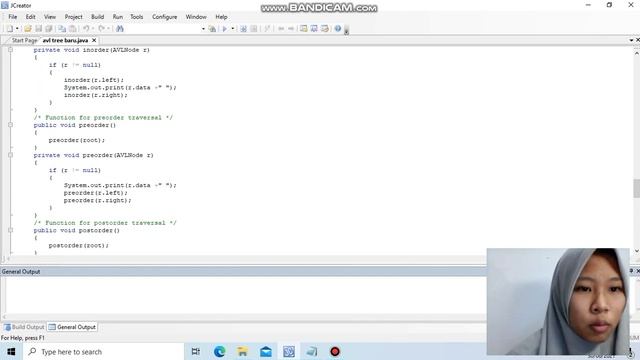Open the Run options dropdown arrow
Image resolution: width=640 pixels, height=360 pixels.
pos(233,29)
